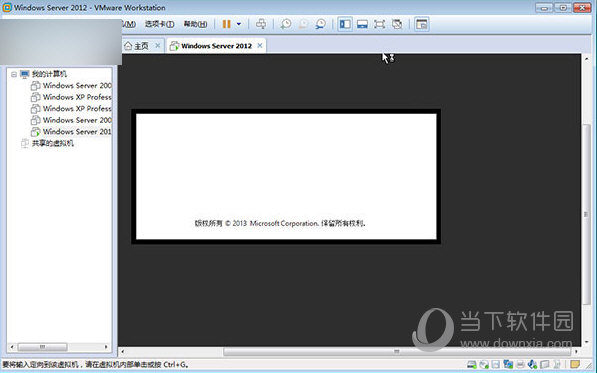Open the power options dropdown arrow
The image size is (597, 373).
point(239,24)
